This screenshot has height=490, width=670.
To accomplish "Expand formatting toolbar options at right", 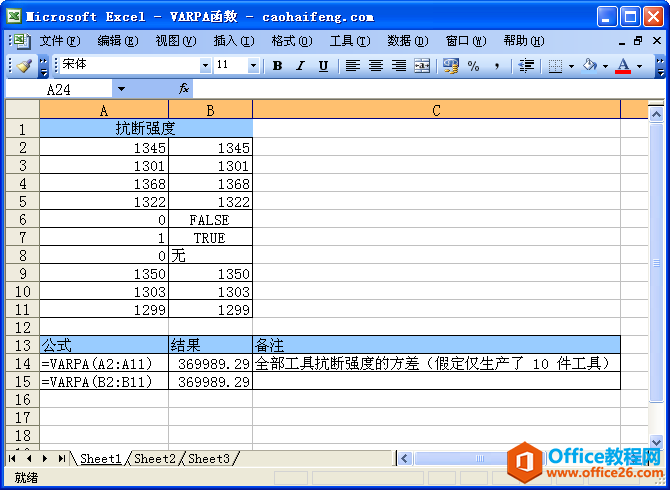I will (660, 66).
